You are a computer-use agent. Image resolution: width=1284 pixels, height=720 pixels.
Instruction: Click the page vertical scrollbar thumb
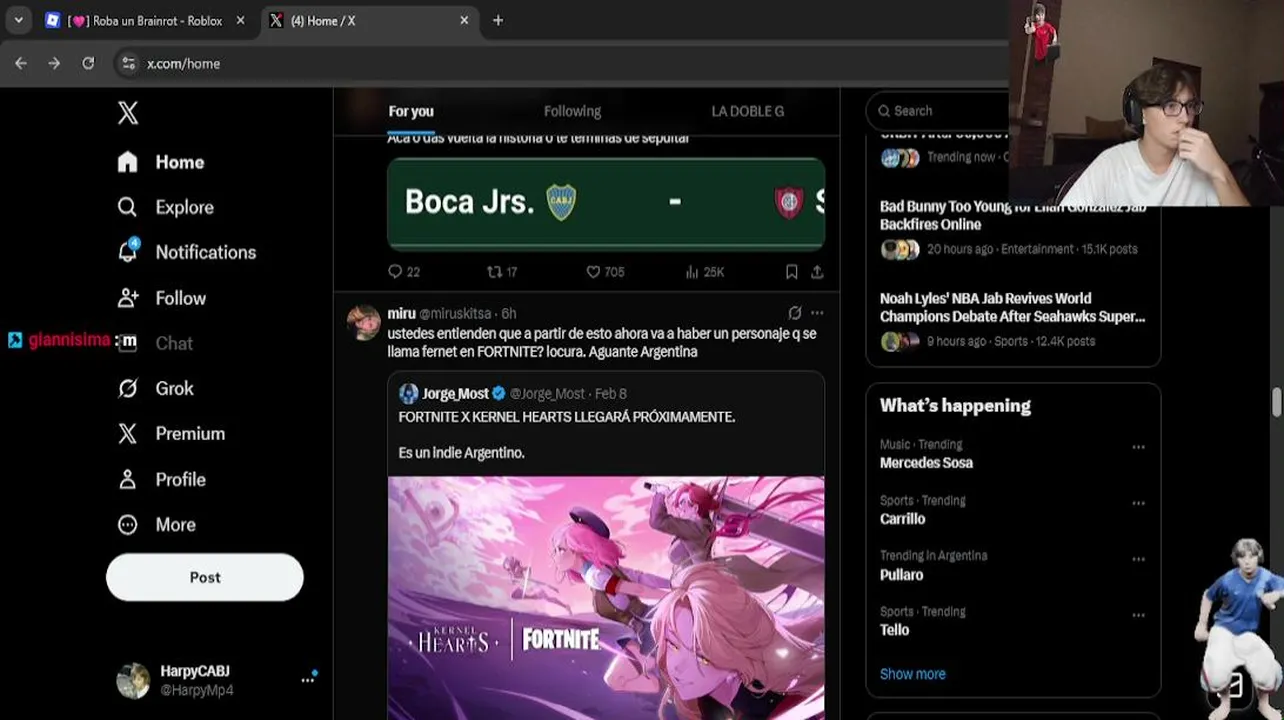1277,402
